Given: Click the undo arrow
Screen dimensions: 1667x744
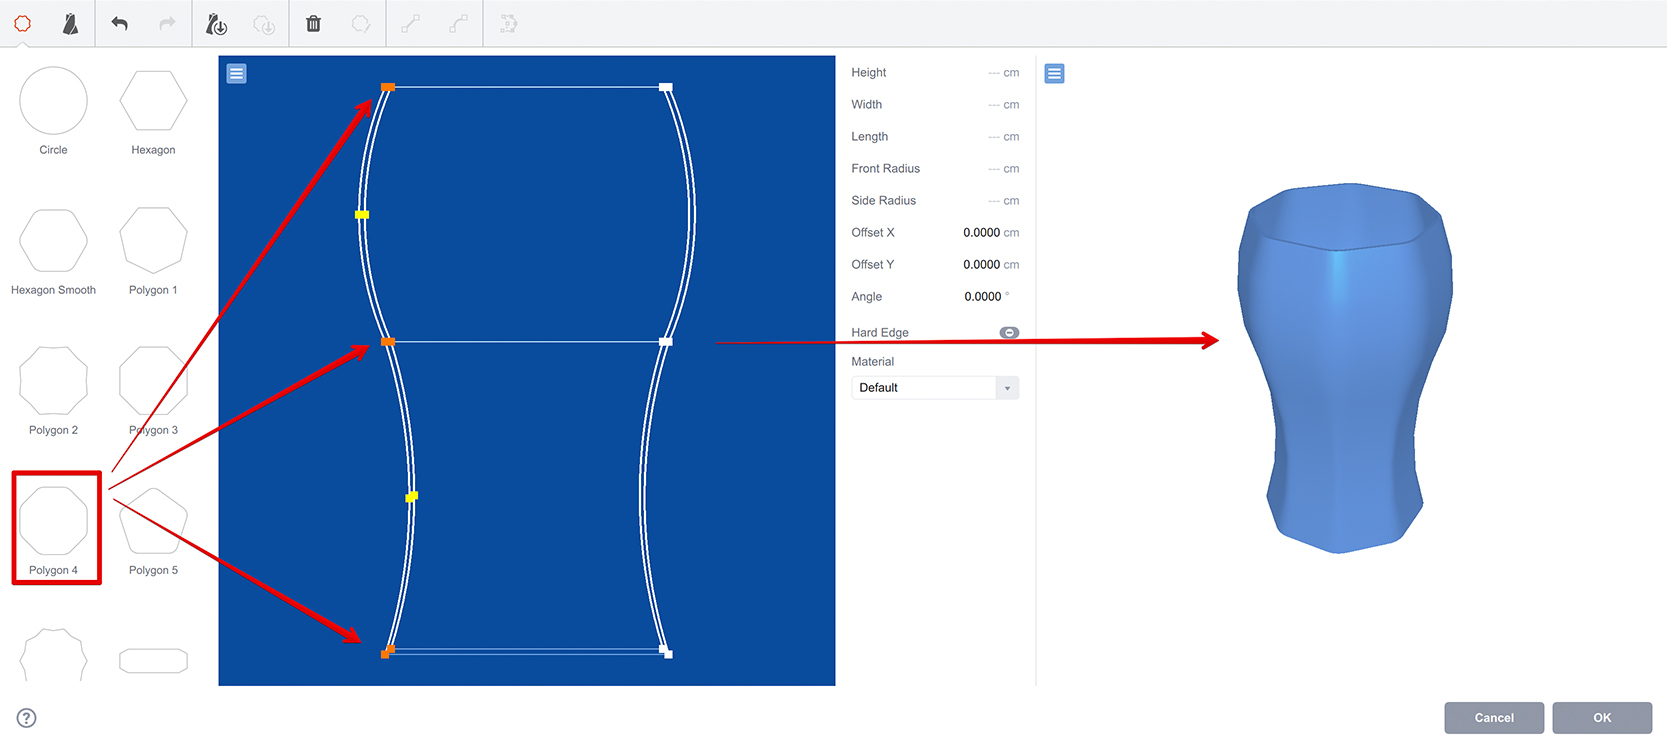Looking at the screenshot, I should (120, 24).
